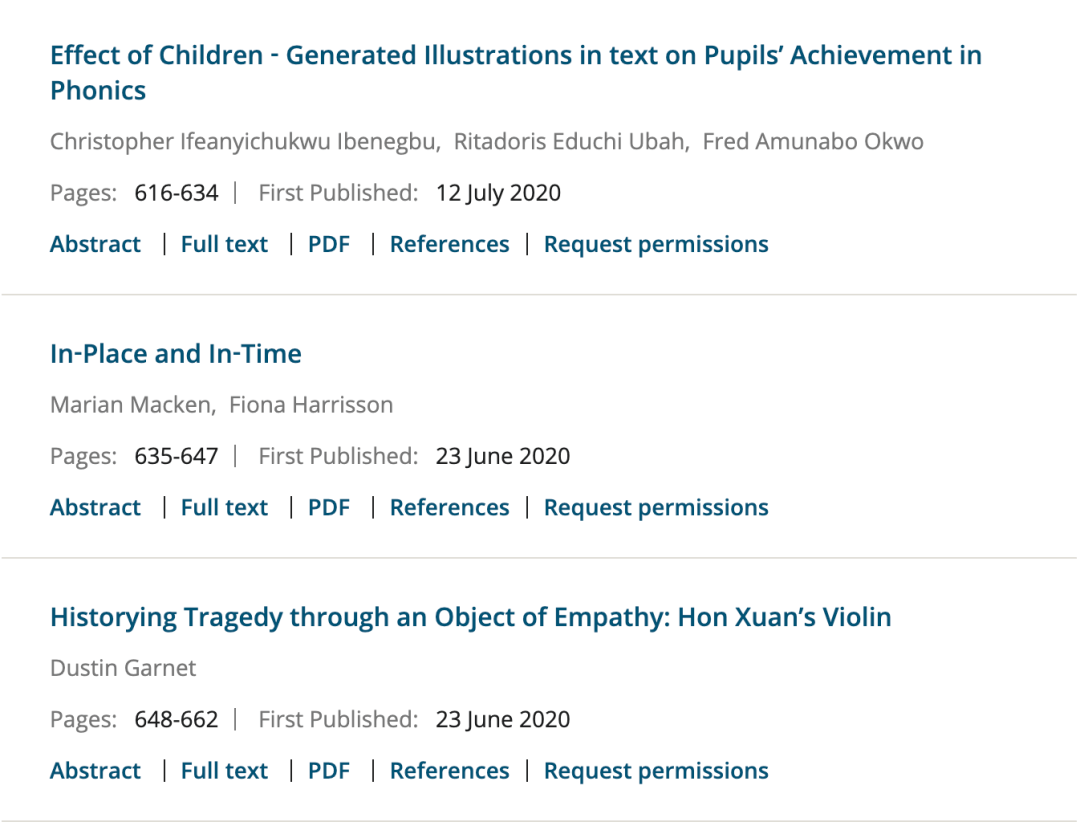Open Historying Tragedy Hon Xuan's Violin article
The image size is (1080, 822).
pyautogui.click(x=470, y=617)
